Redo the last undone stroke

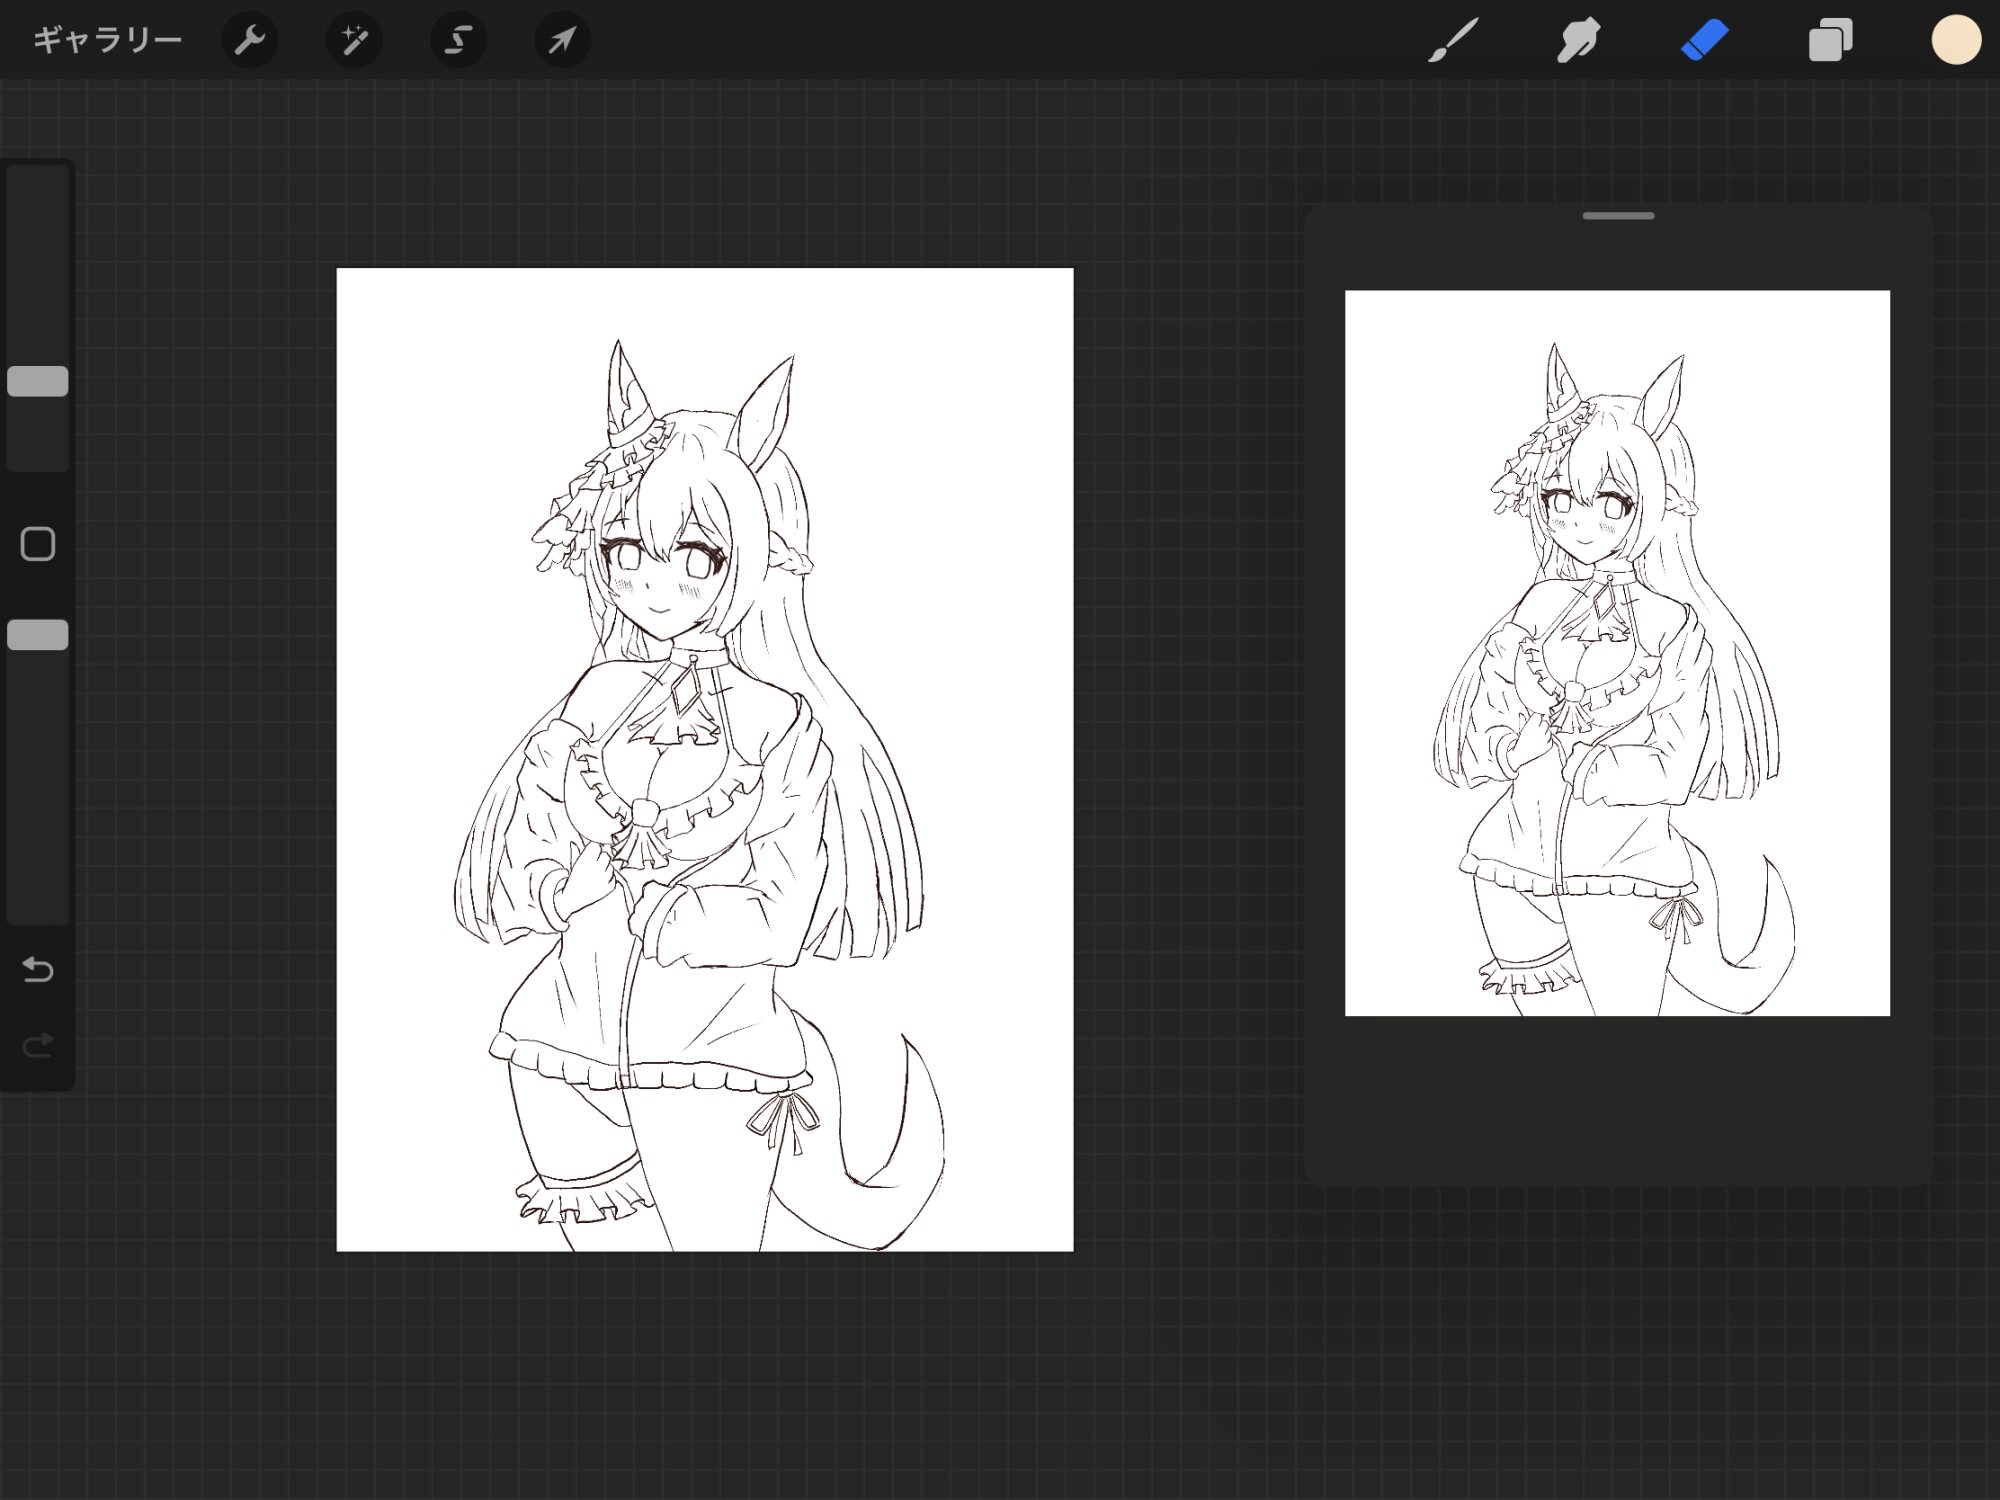(38, 1046)
